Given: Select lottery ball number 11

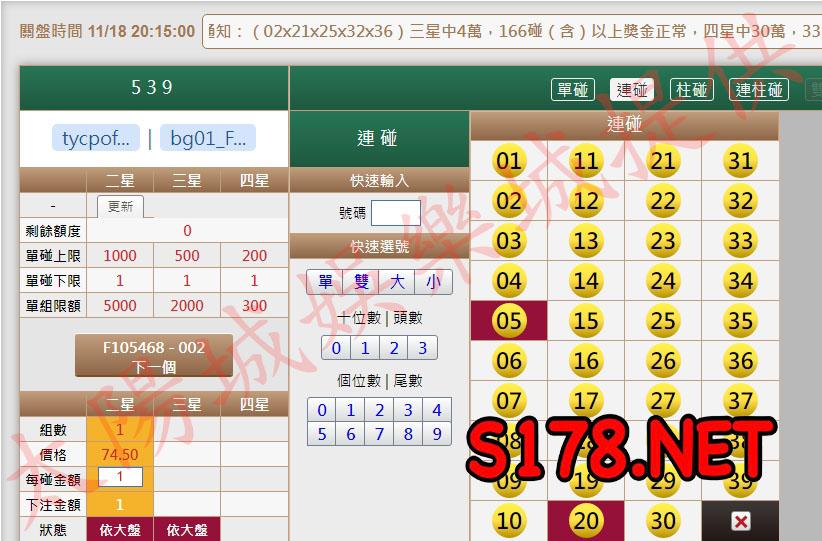Looking at the screenshot, I should [586, 161].
